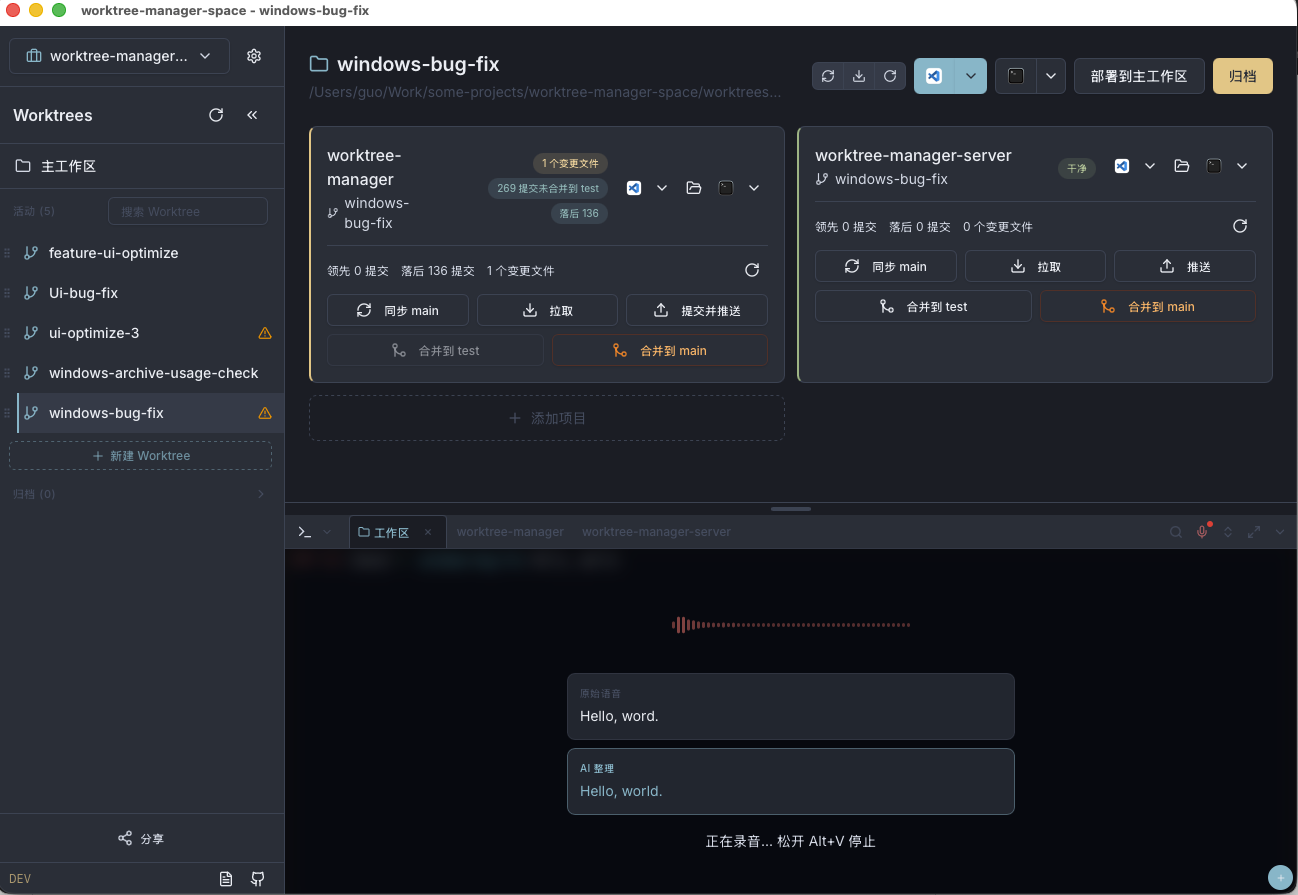This screenshot has width=1298, height=895.
Task: Search in the terminal panel
Action: tap(1176, 532)
